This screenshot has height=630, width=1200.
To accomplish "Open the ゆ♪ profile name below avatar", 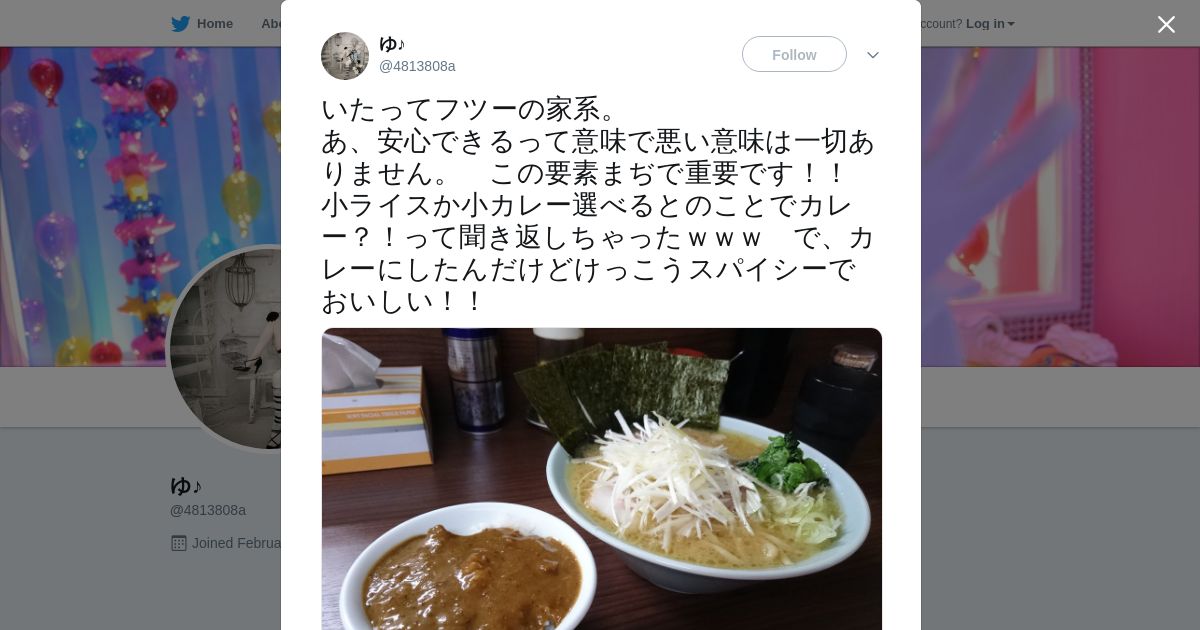I will tap(186, 486).
